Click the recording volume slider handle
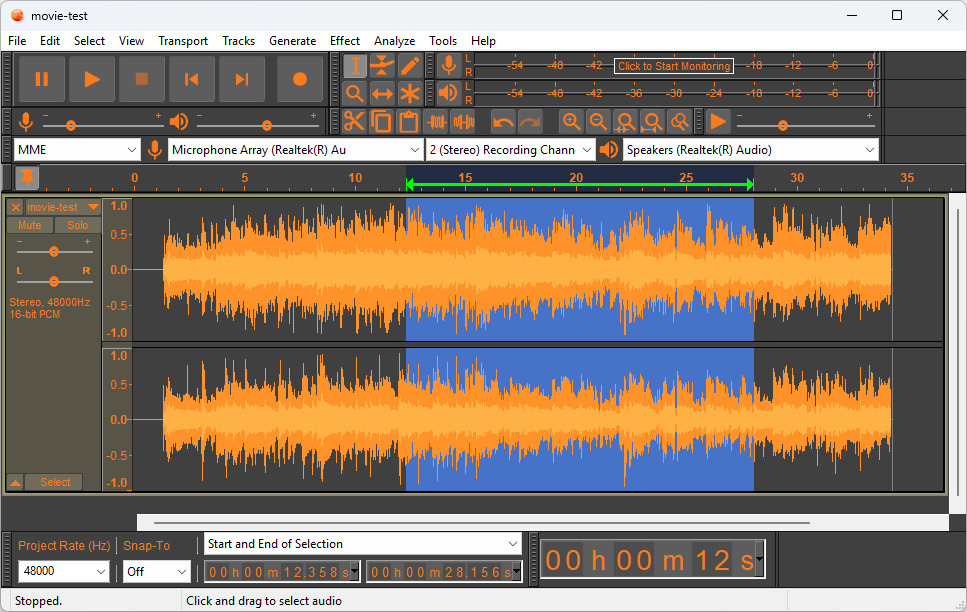Viewport: 967px width, 612px height. 71,125
